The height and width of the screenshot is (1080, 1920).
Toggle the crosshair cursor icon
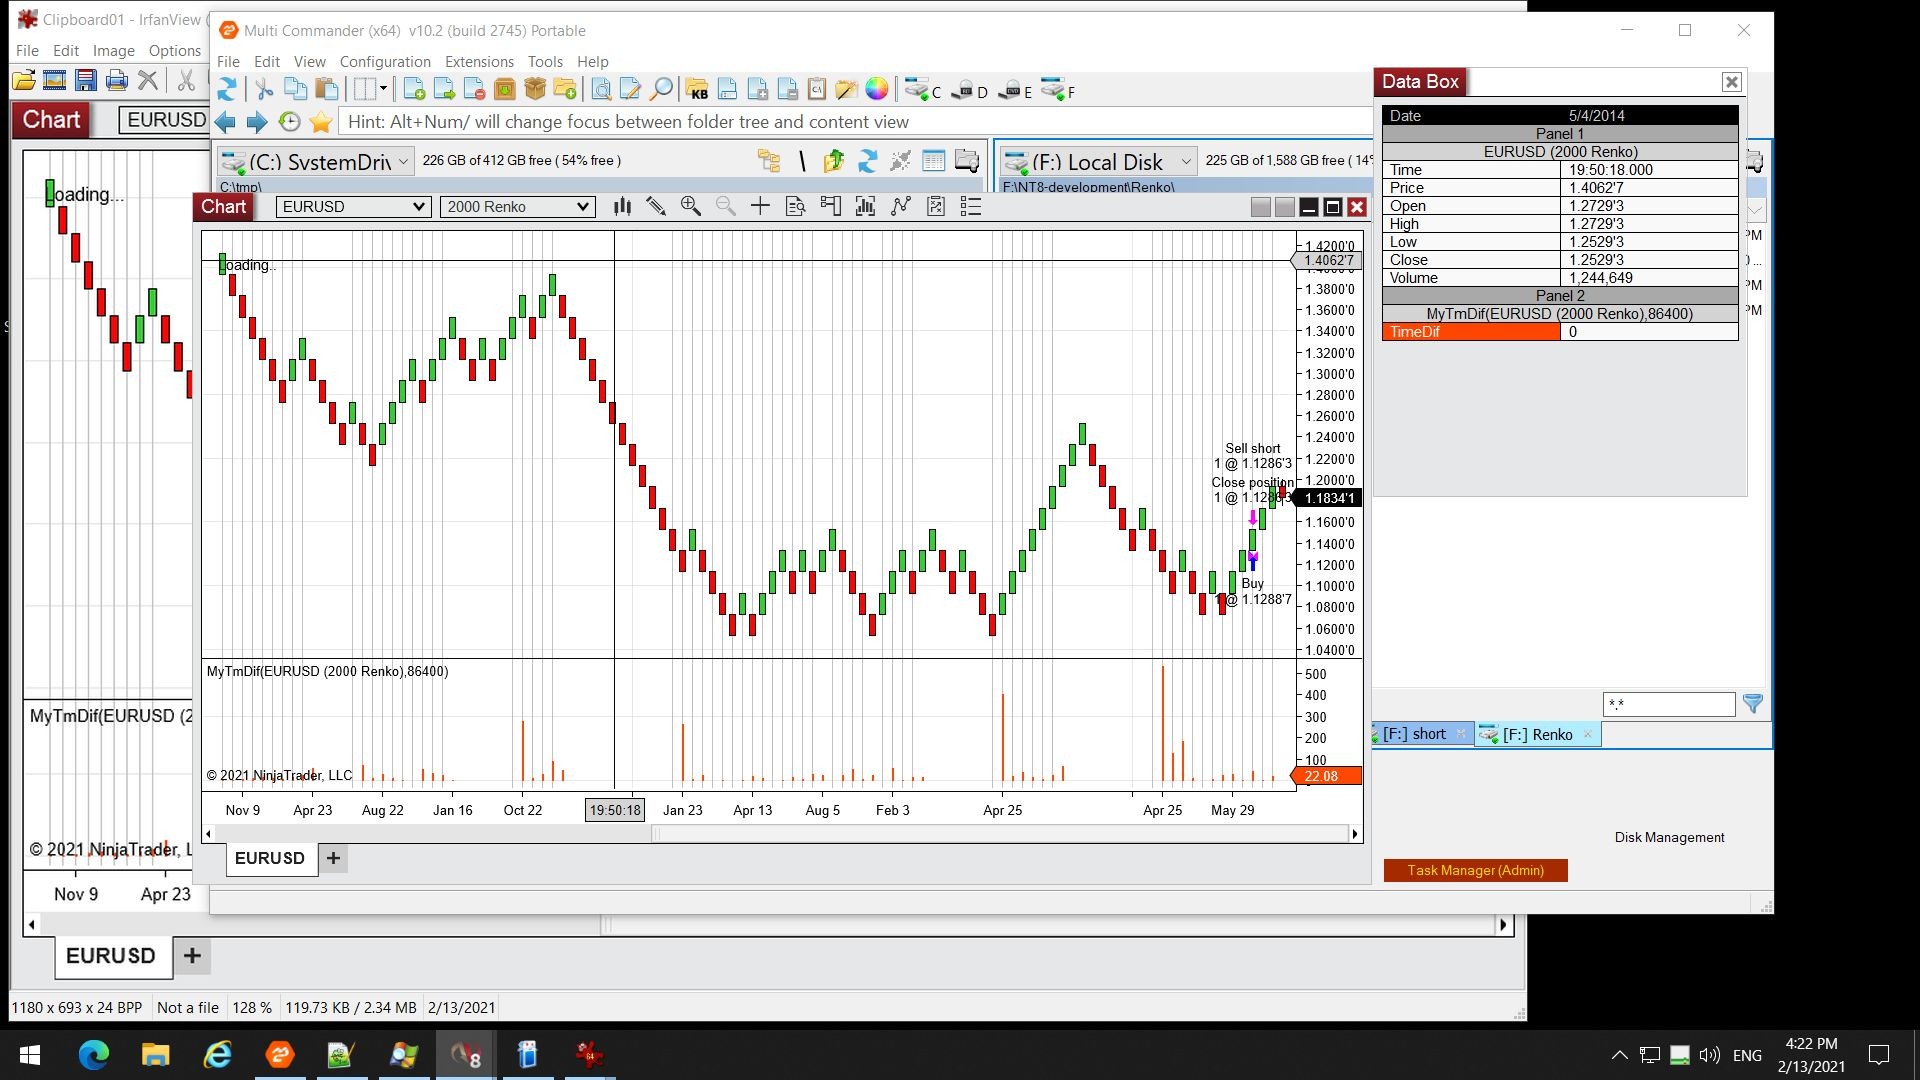point(760,206)
